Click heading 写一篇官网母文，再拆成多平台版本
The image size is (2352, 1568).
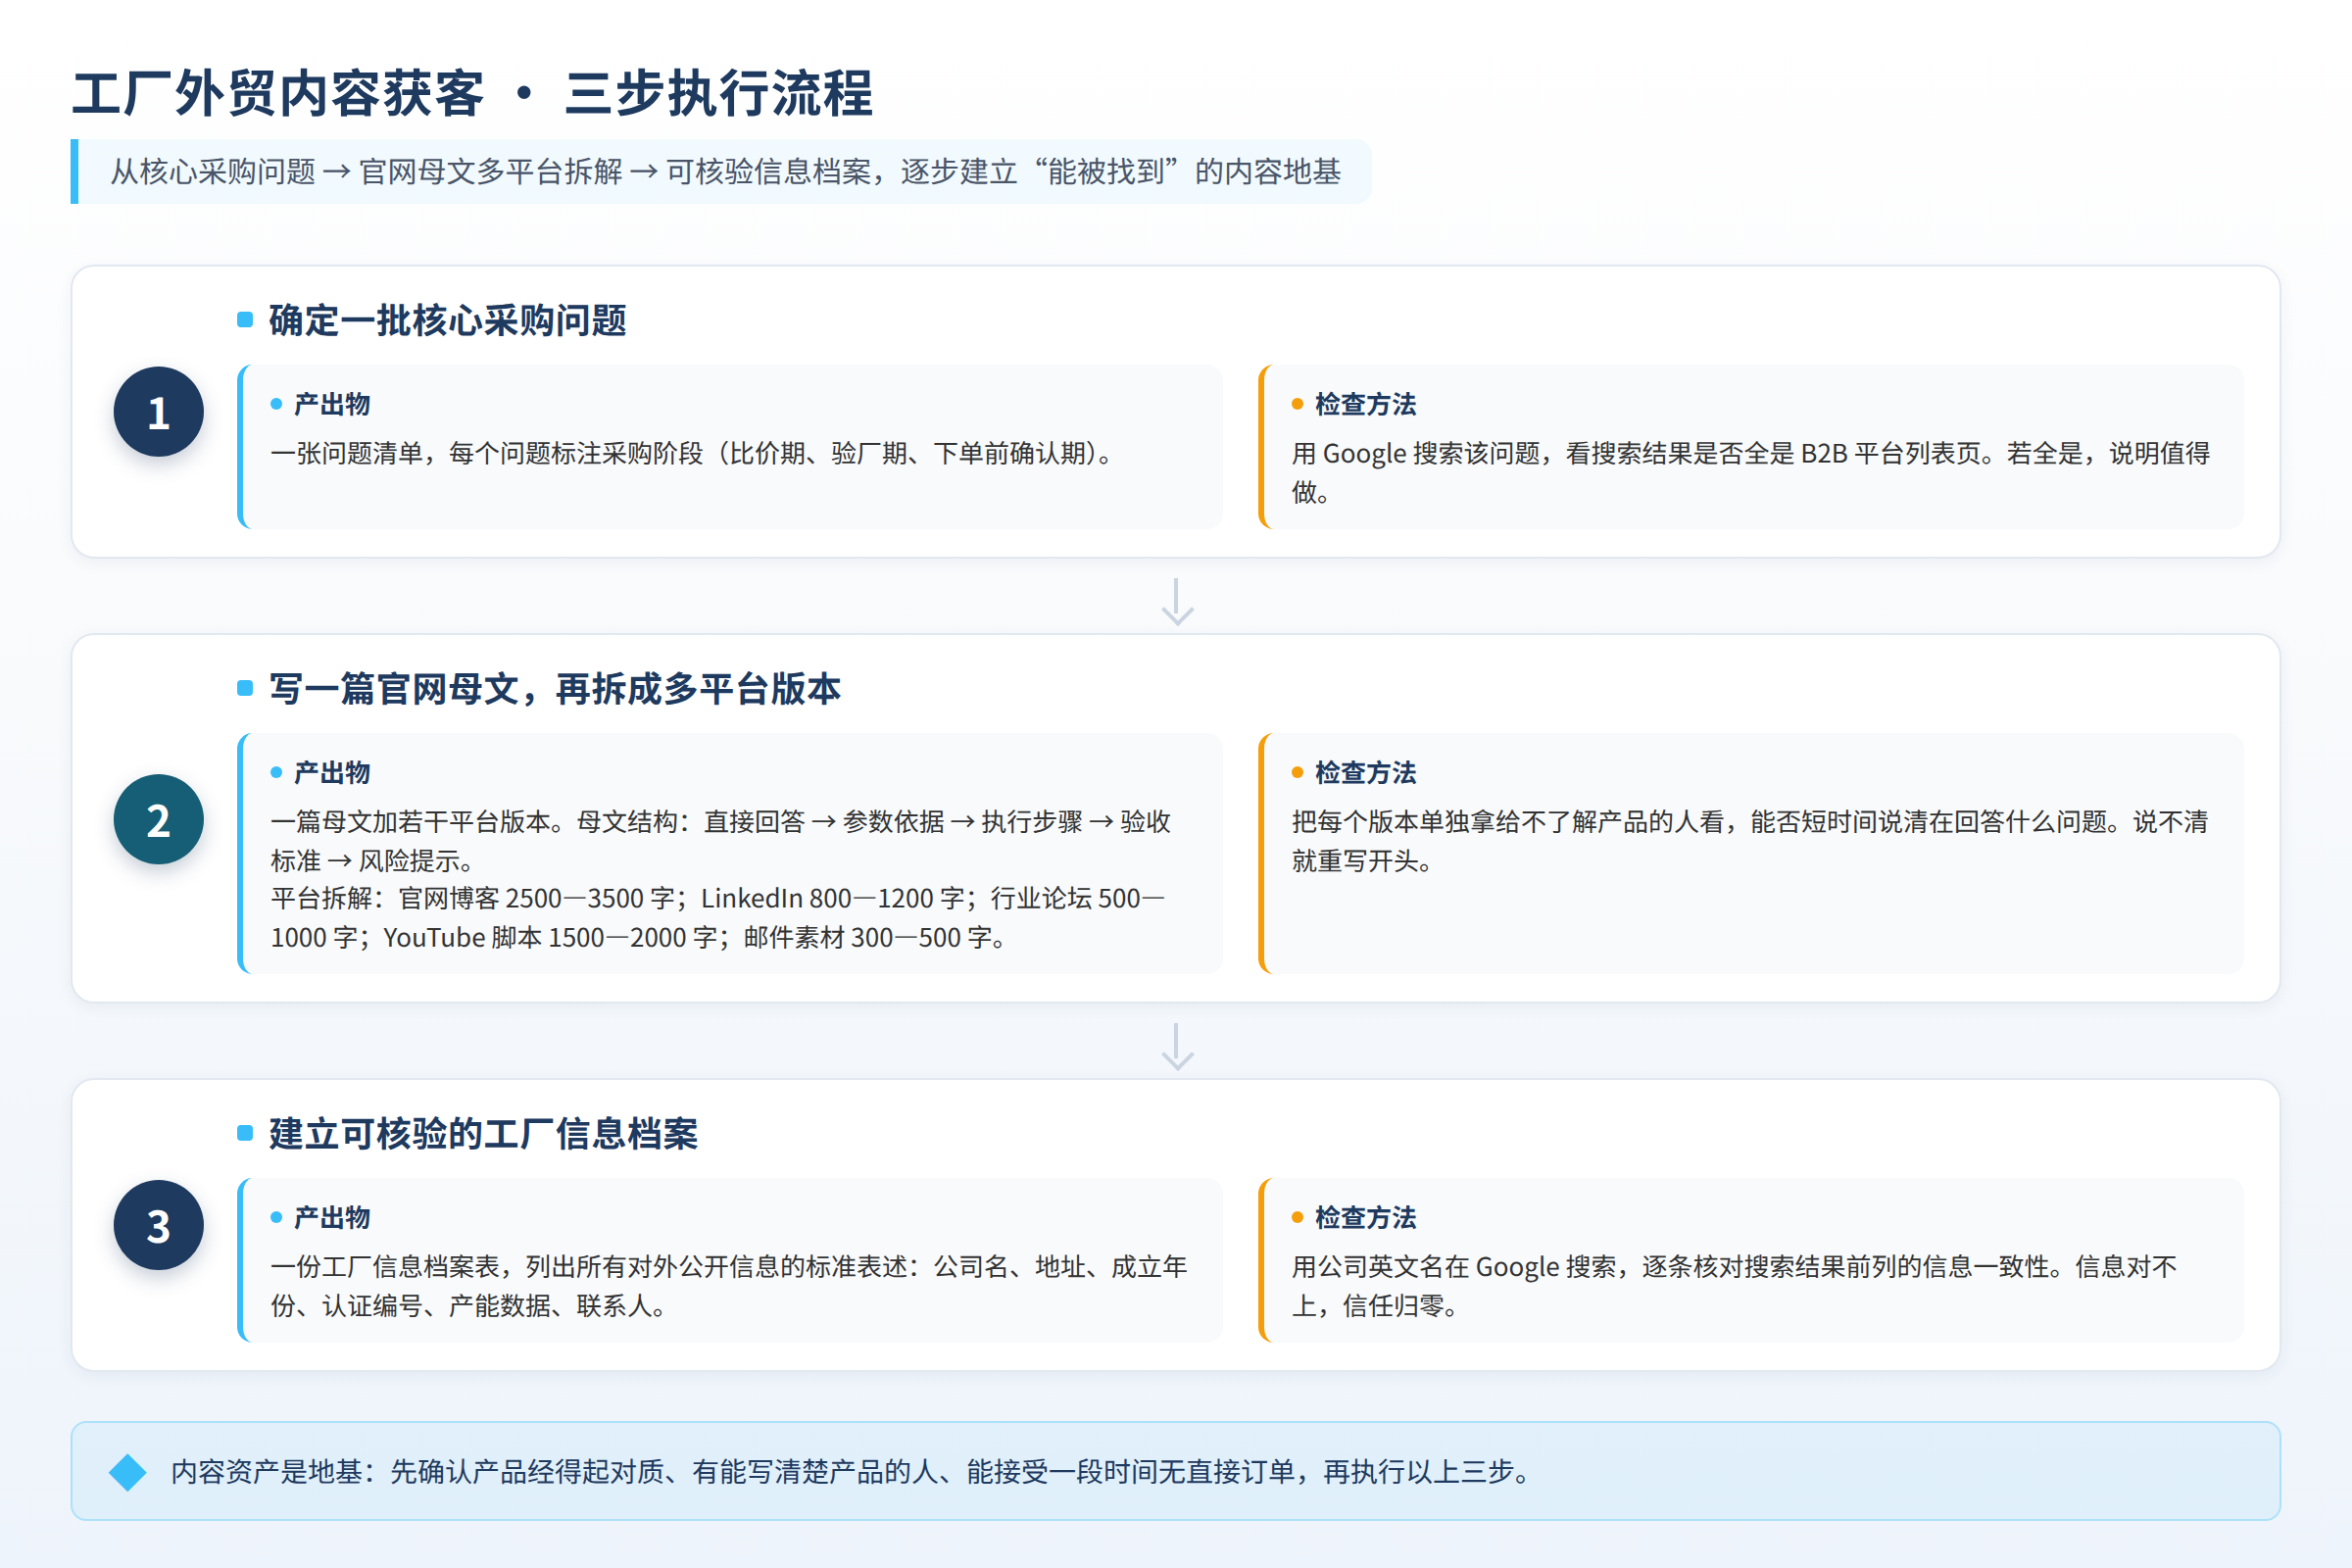555,689
